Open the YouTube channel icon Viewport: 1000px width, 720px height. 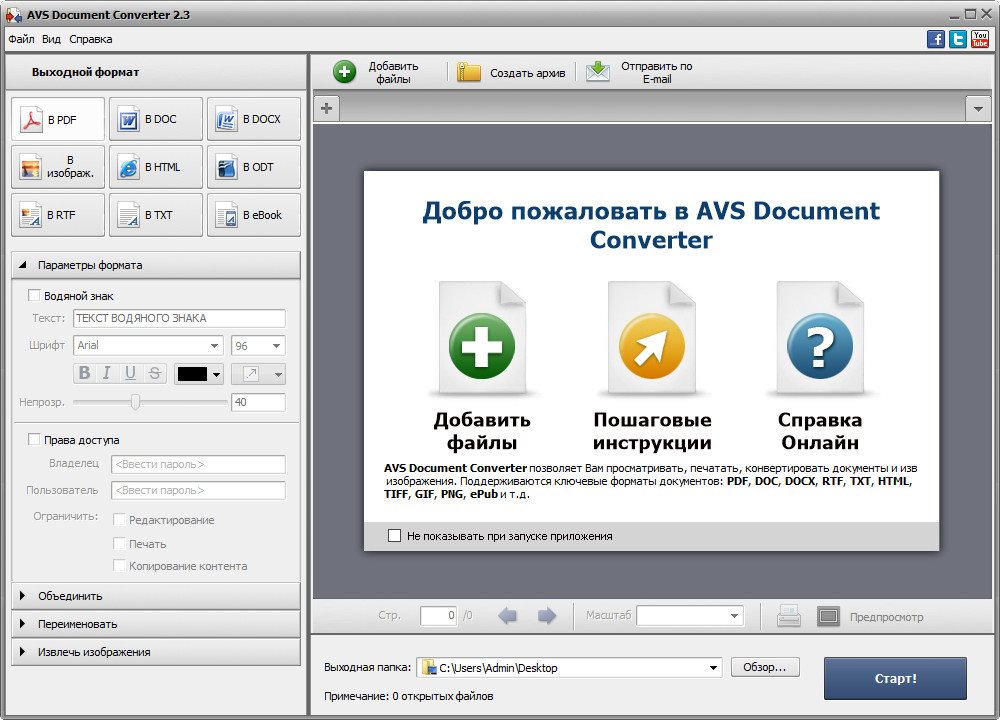click(980, 39)
